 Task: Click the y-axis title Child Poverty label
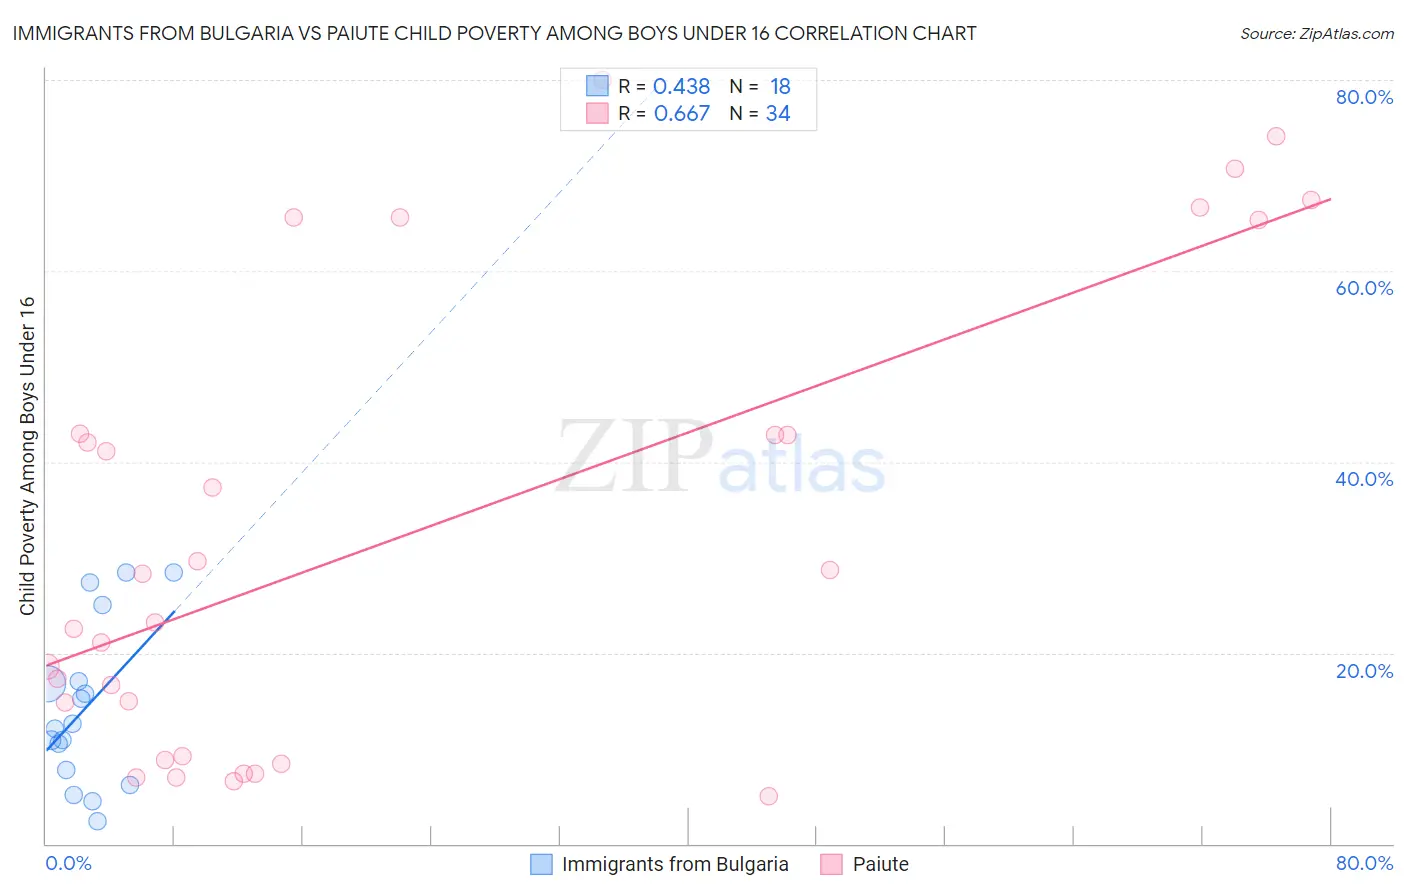pos(27,456)
